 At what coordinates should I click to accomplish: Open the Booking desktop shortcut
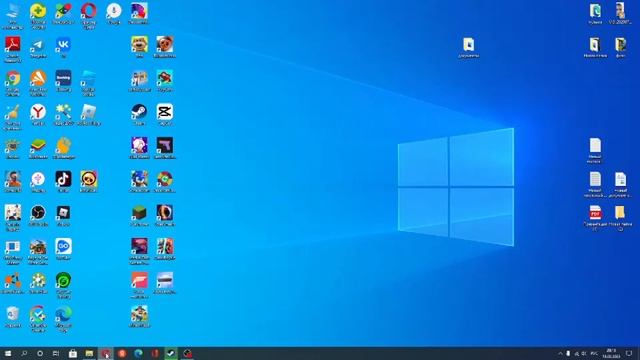pos(63,81)
